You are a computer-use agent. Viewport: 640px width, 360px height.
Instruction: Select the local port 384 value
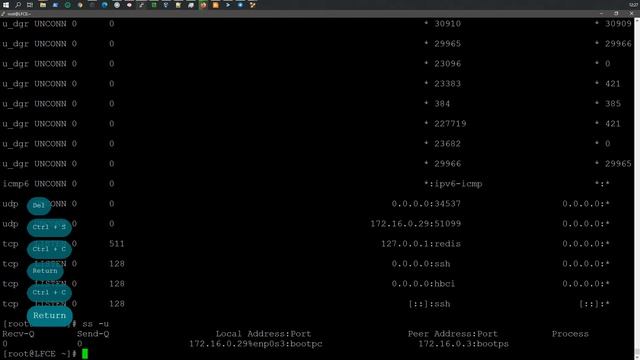(442, 104)
